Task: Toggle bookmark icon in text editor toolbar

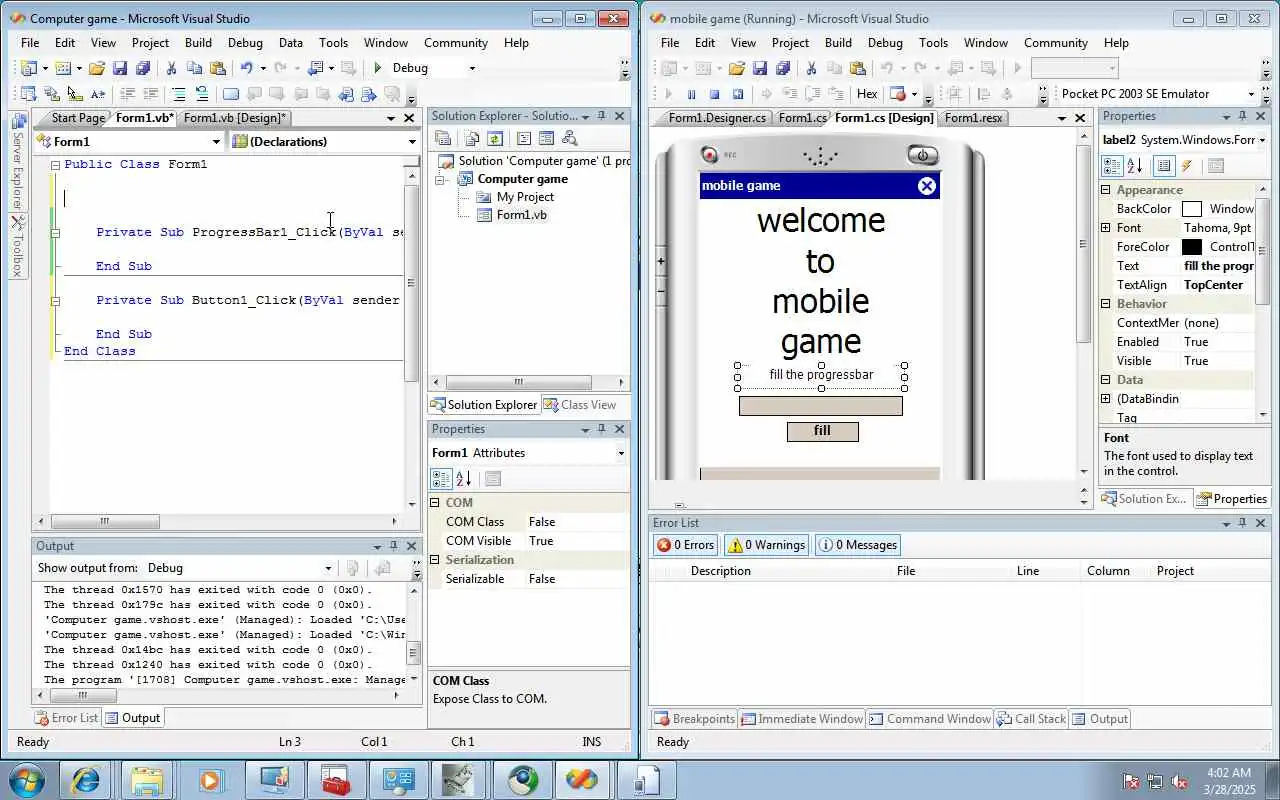Action: 231,94
